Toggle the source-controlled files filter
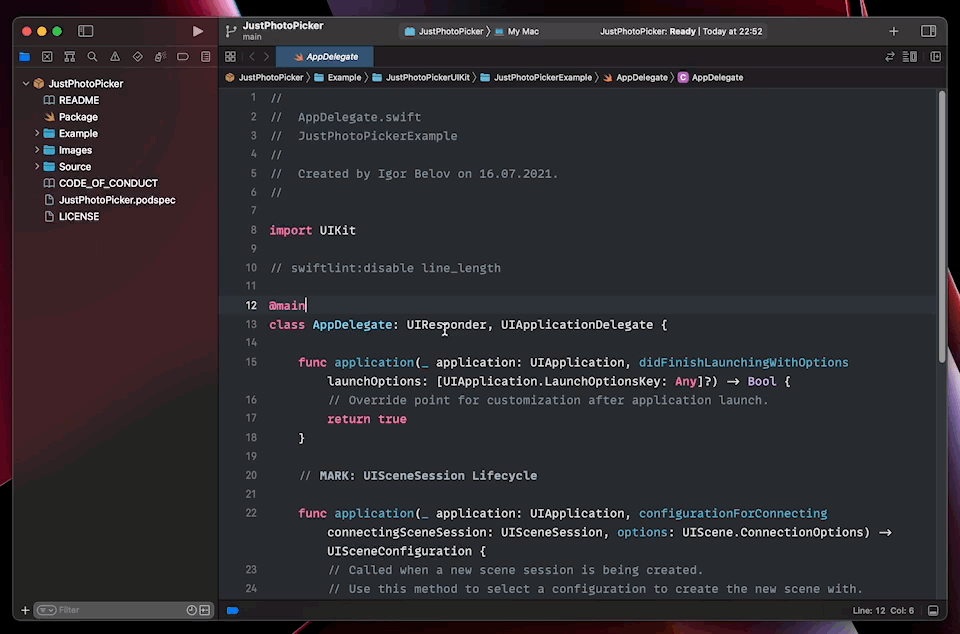Image resolution: width=960 pixels, height=634 pixels. [204, 610]
